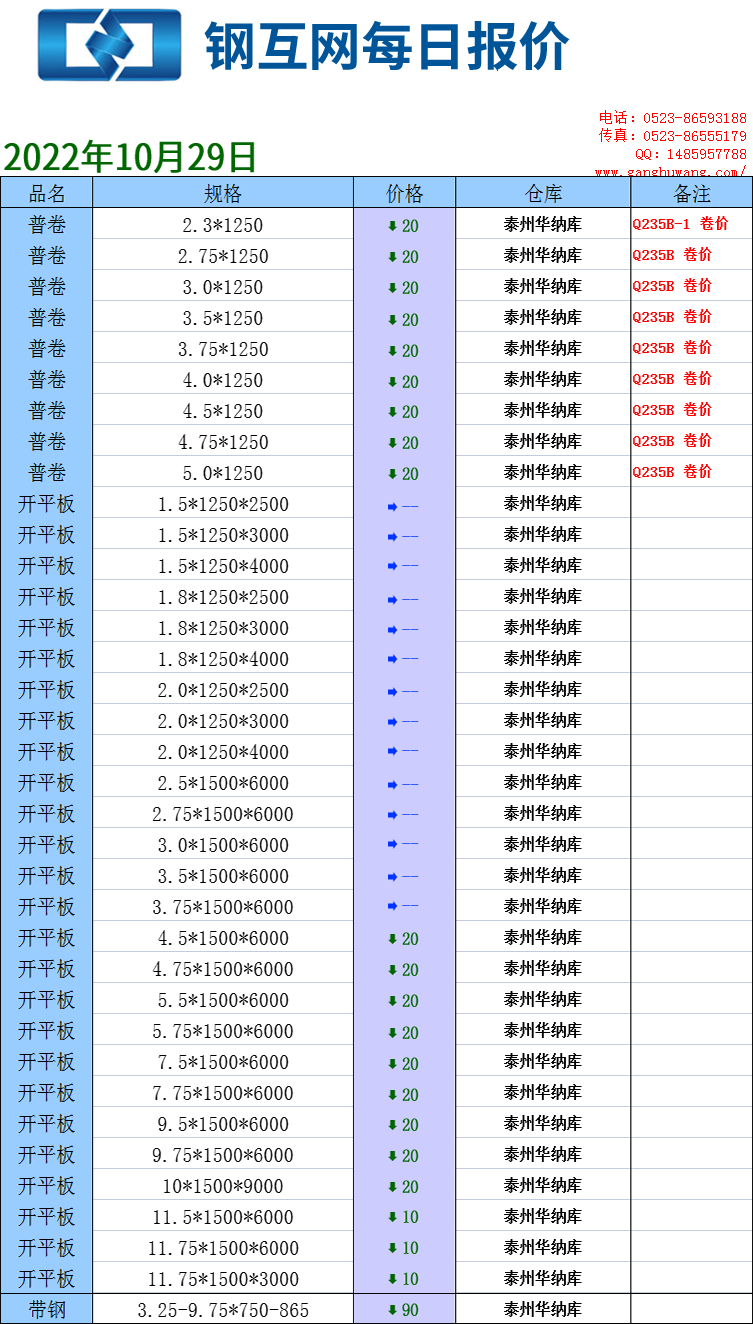The width and height of the screenshot is (753, 1324).
Task: Open the www.ganghuwang.com website link
Action: pos(670,172)
